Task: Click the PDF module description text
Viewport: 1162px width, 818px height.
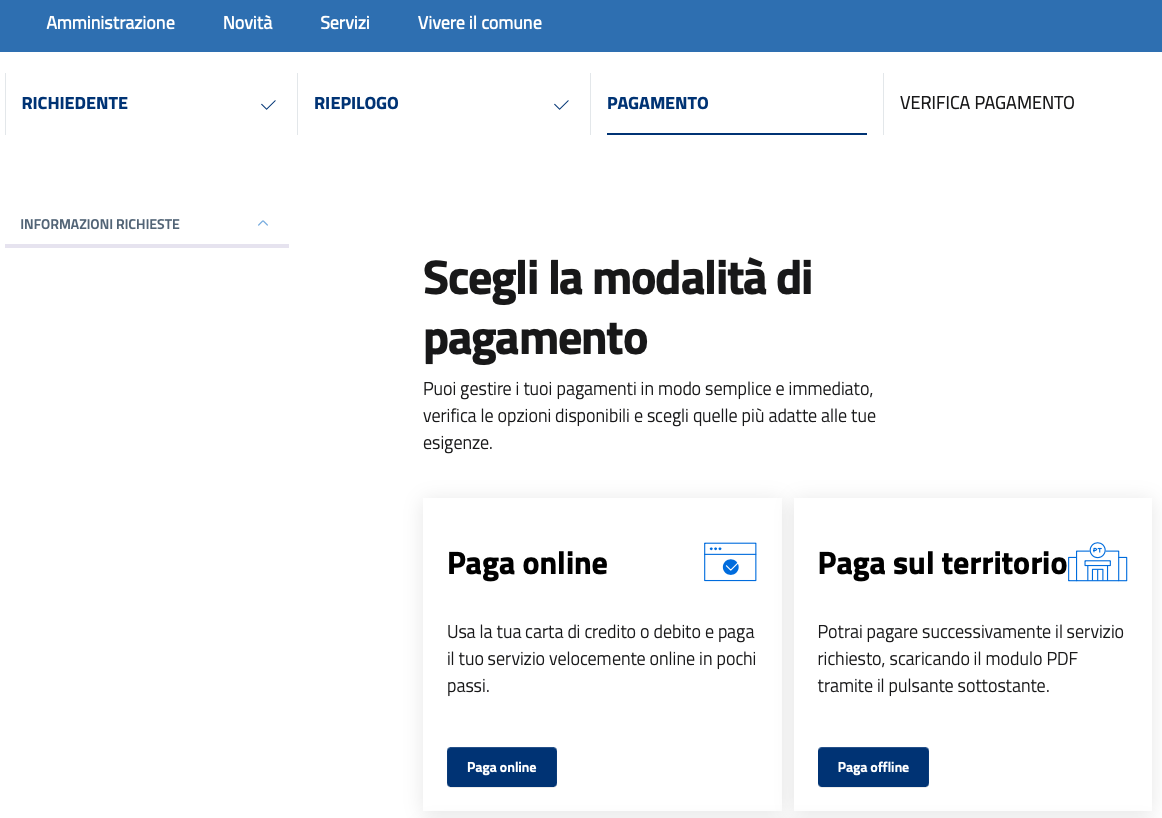Action: [x=970, y=660]
